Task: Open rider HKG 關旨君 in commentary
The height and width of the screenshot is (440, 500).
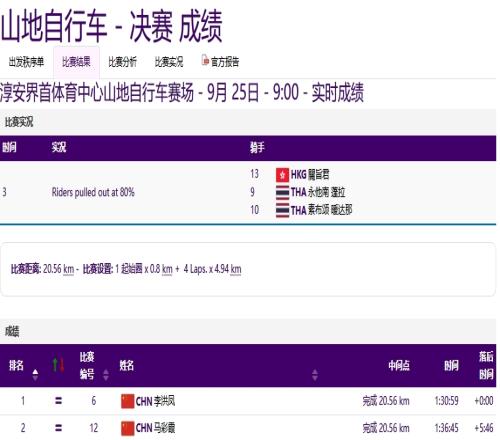Action: (x=310, y=175)
